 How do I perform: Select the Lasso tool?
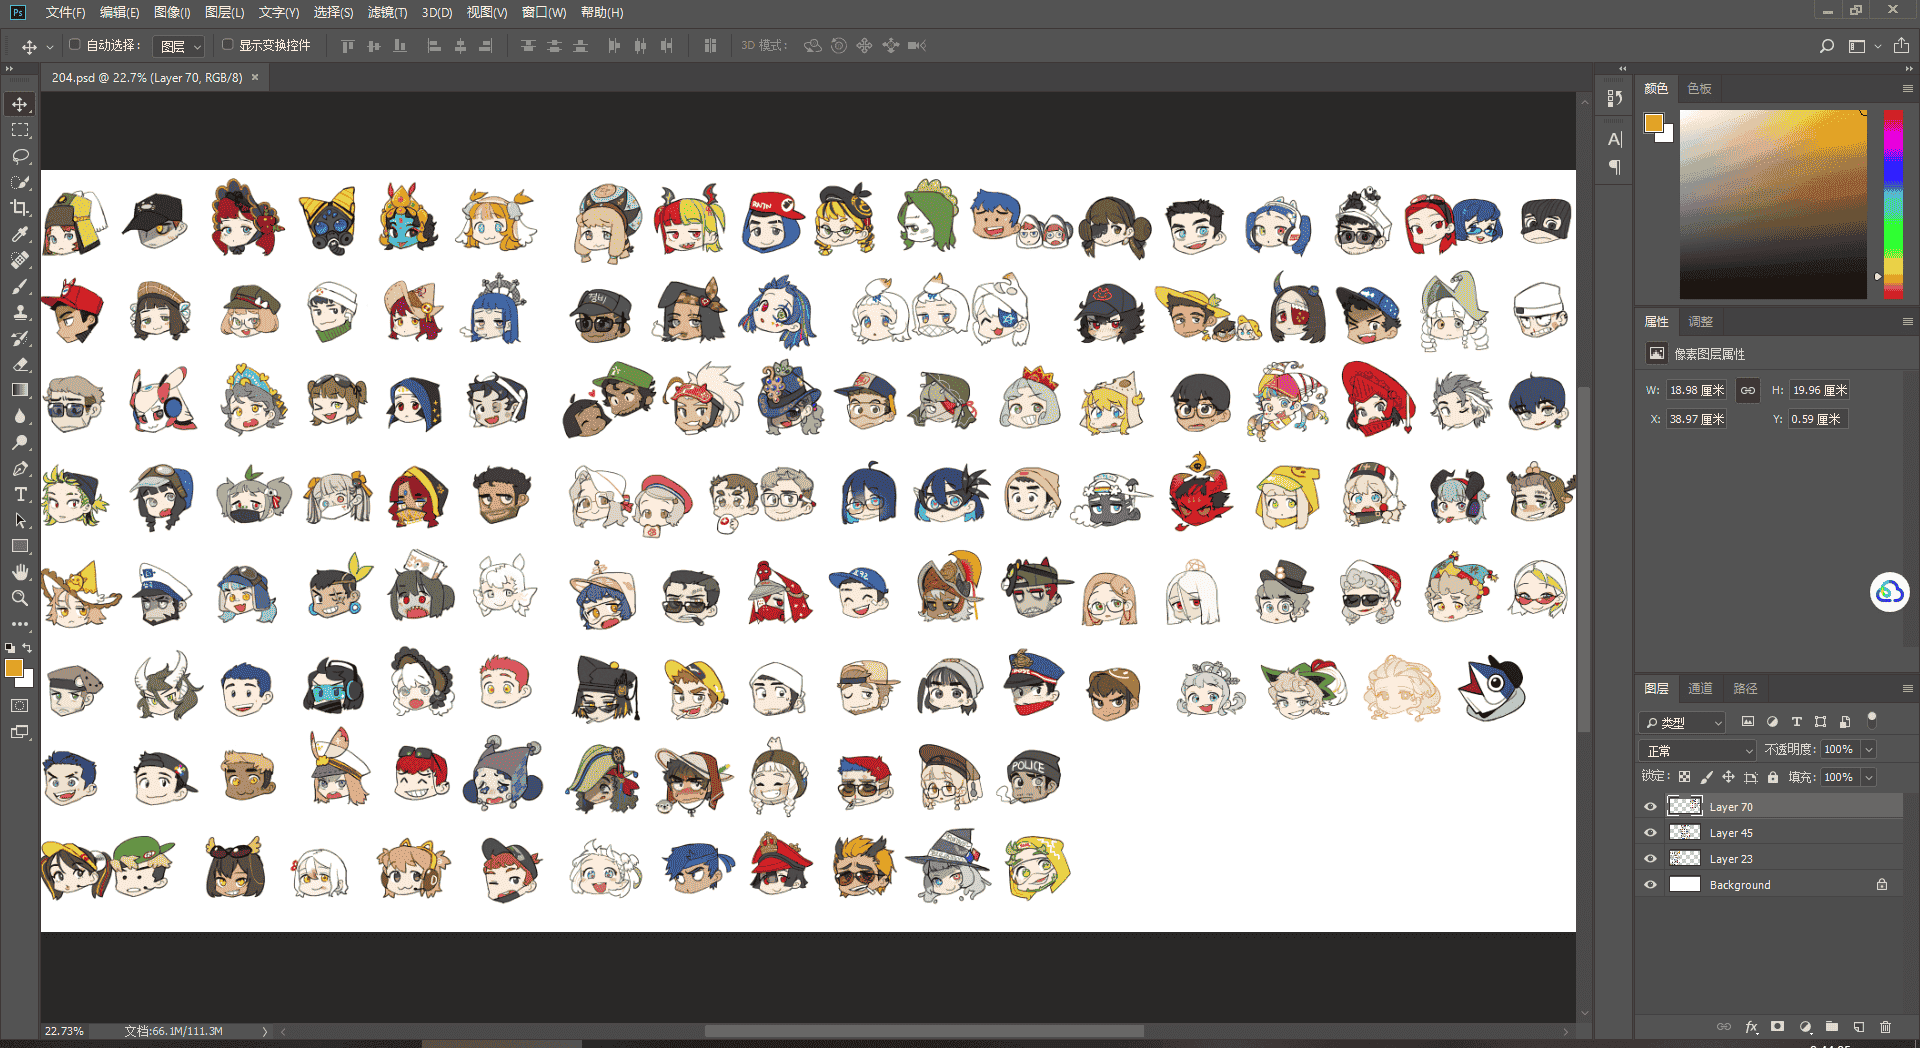20,156
